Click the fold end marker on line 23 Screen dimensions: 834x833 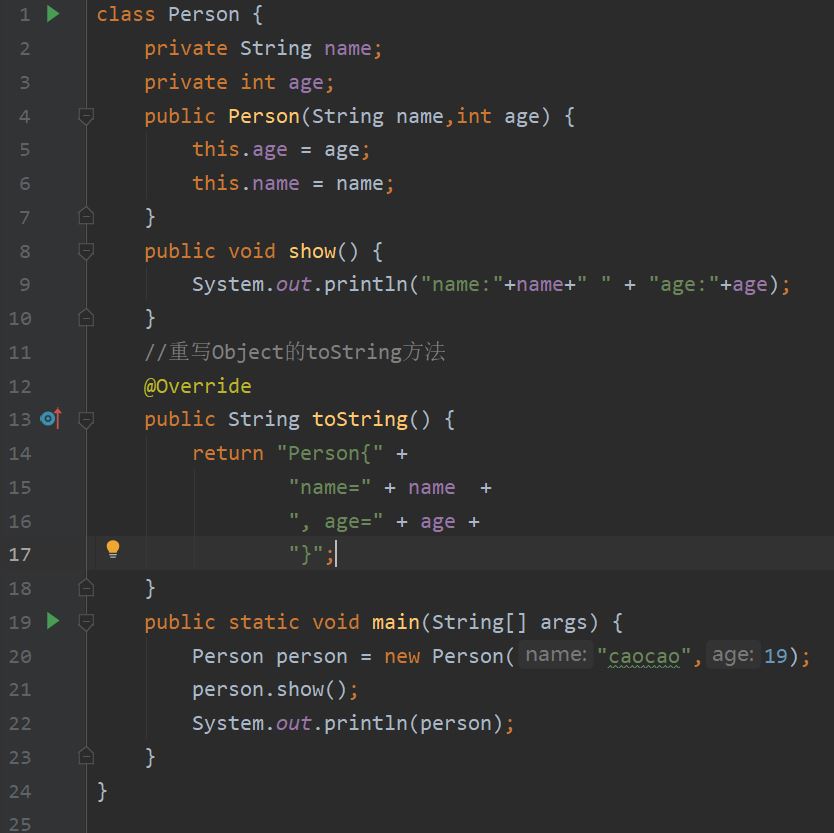(86, 756)
